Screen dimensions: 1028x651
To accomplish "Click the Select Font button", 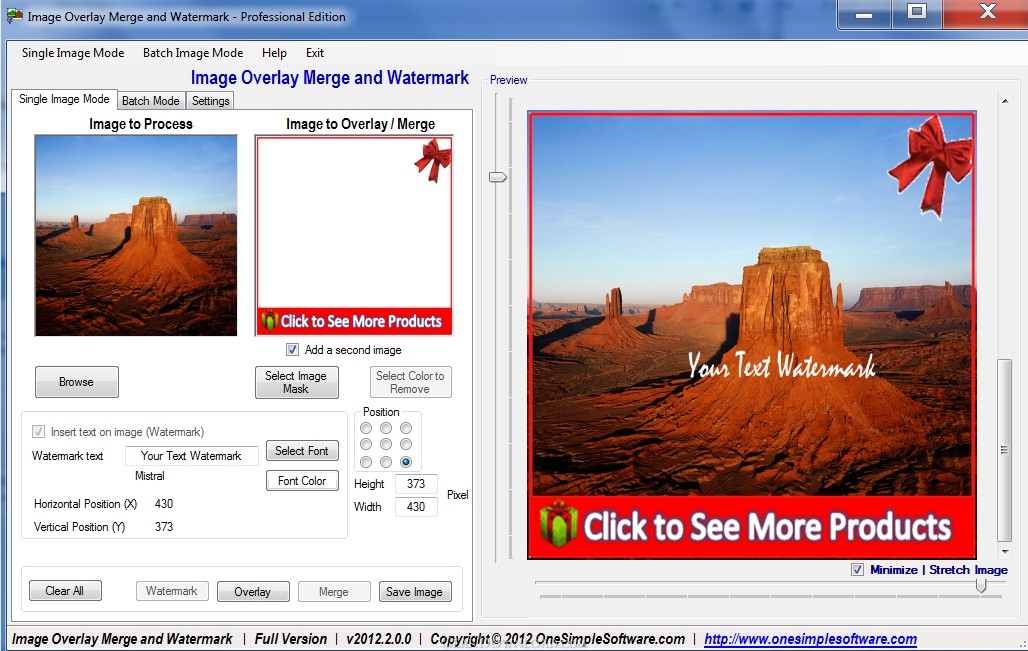I will [302, 451].
